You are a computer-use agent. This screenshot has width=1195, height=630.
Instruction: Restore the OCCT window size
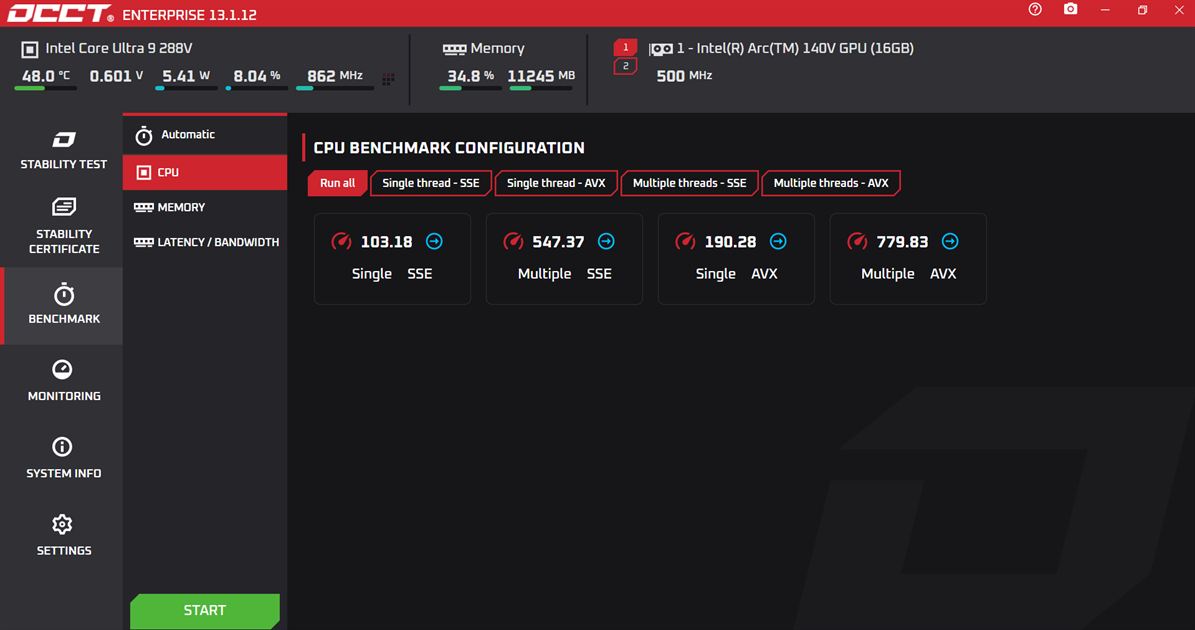pos(1142,10)
